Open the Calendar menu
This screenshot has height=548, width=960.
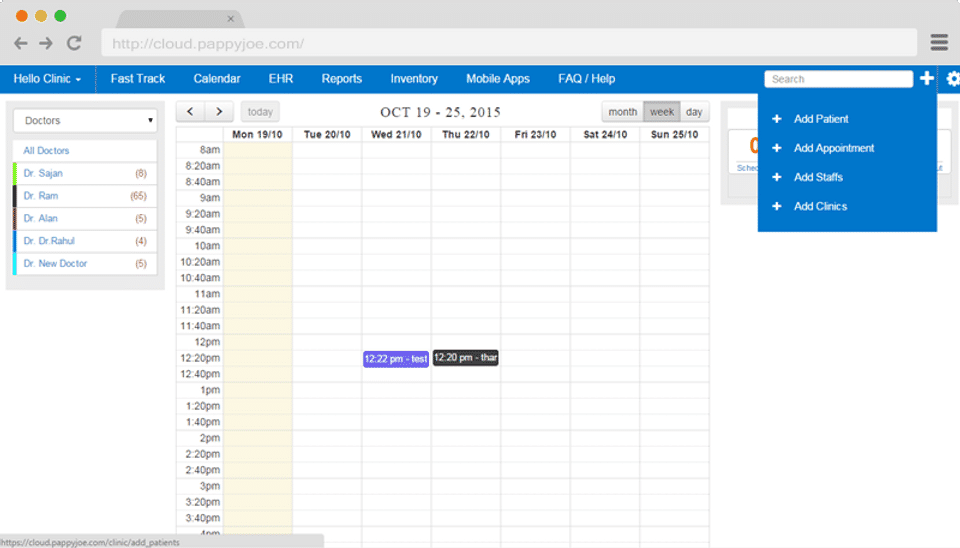pyautogui.click(x=217, y=79)
